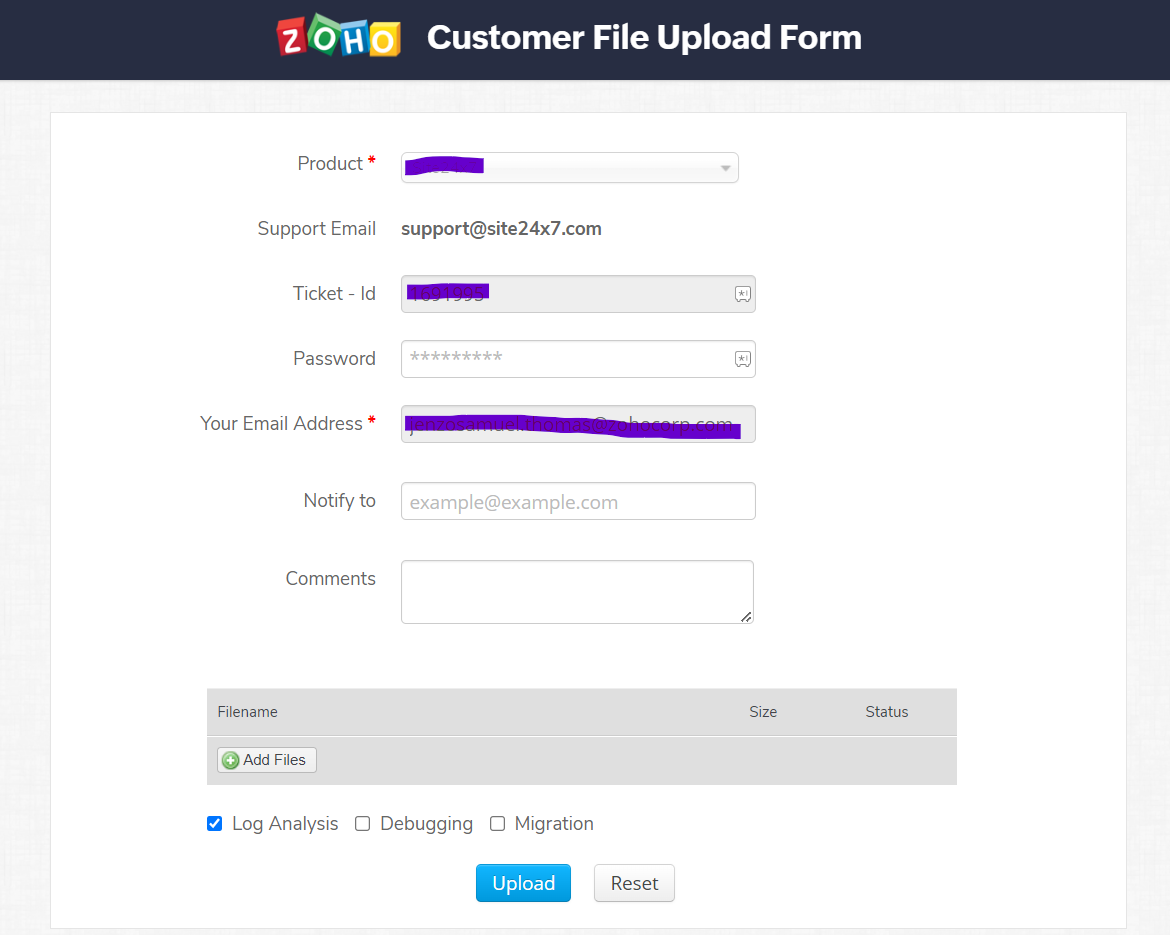The width and height of the screenshot is (1170, 935).
Task: Focus the Ticket - Id input field
Action: coord(578,294)
